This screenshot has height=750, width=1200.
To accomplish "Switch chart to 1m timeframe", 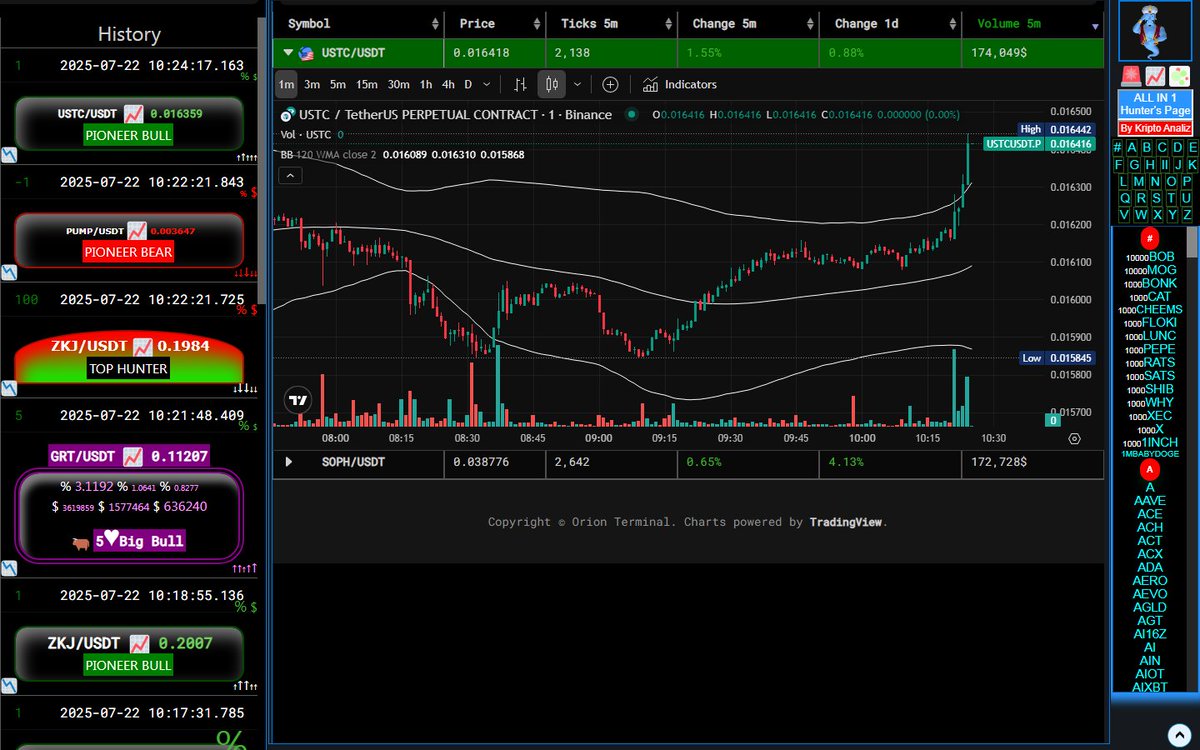I will tap(286, 84).
